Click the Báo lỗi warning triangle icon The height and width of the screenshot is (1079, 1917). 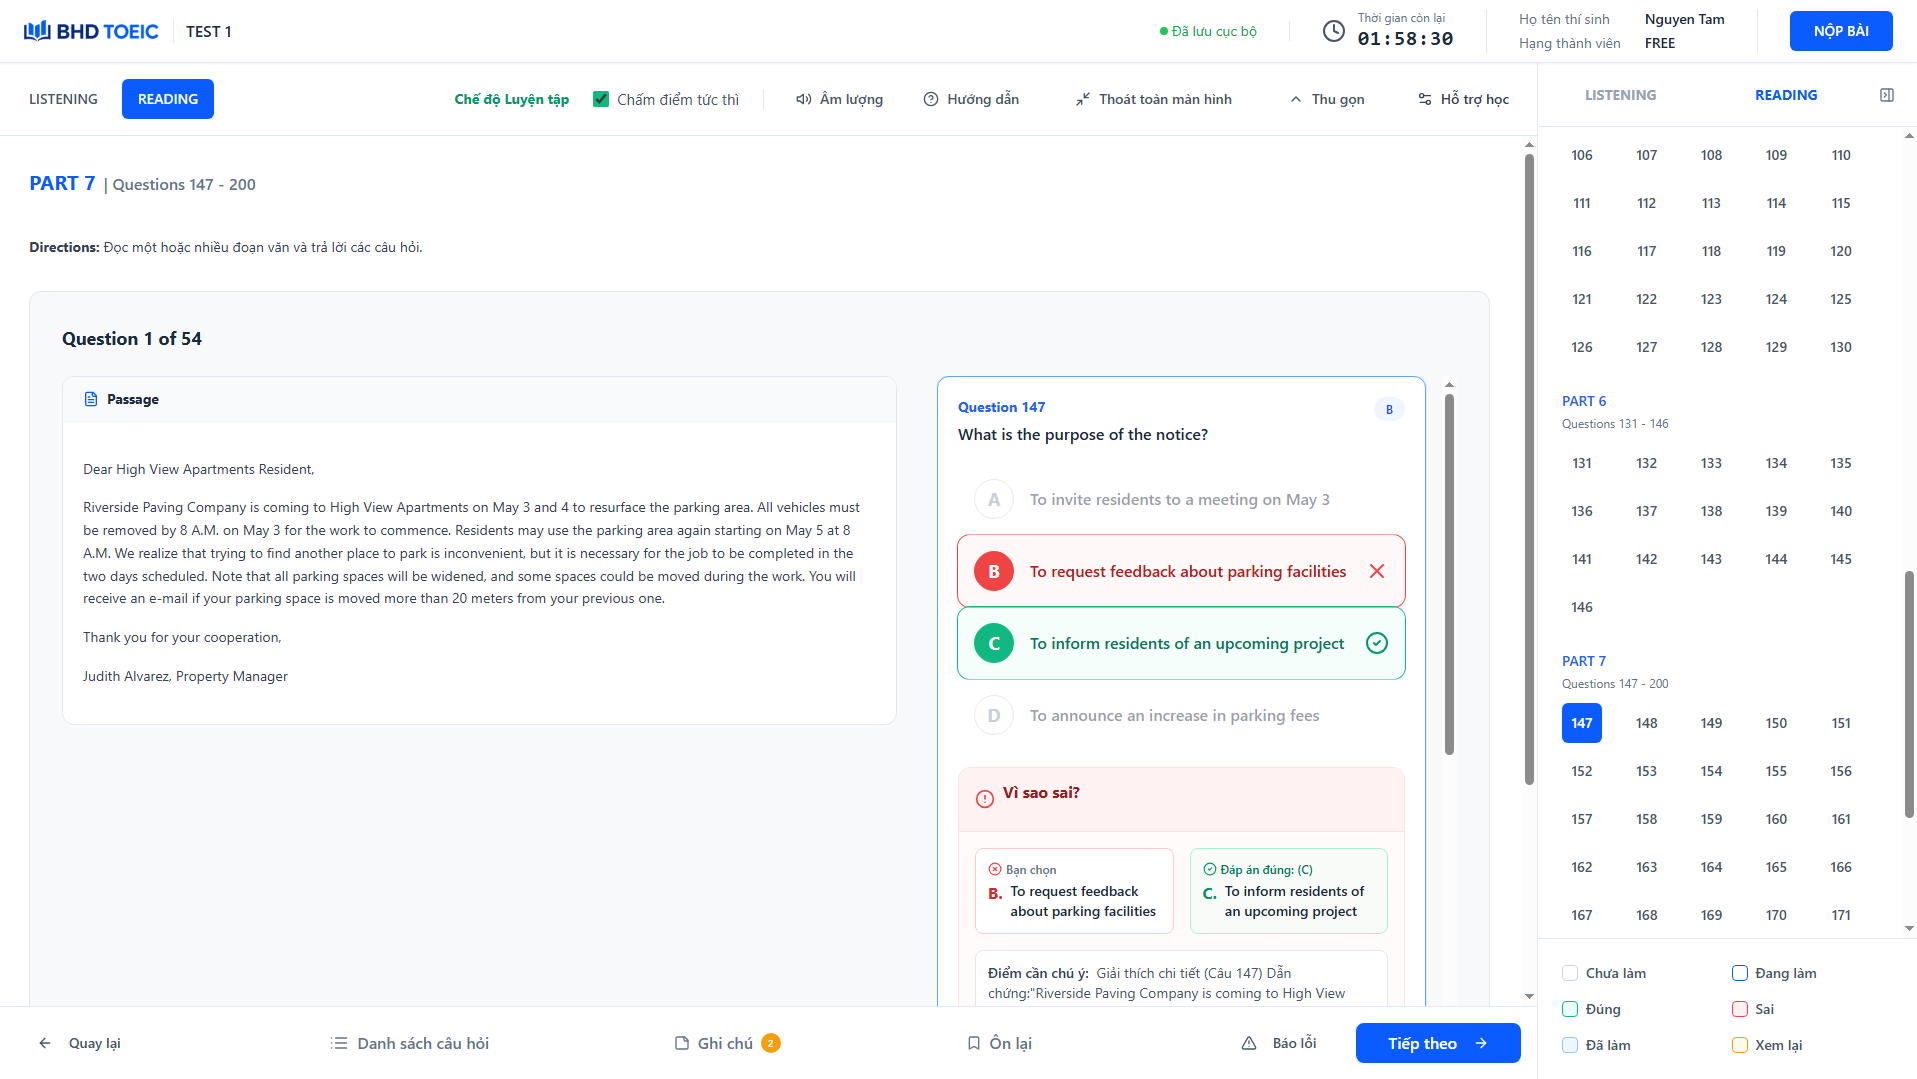(x=1249, y=1043)
